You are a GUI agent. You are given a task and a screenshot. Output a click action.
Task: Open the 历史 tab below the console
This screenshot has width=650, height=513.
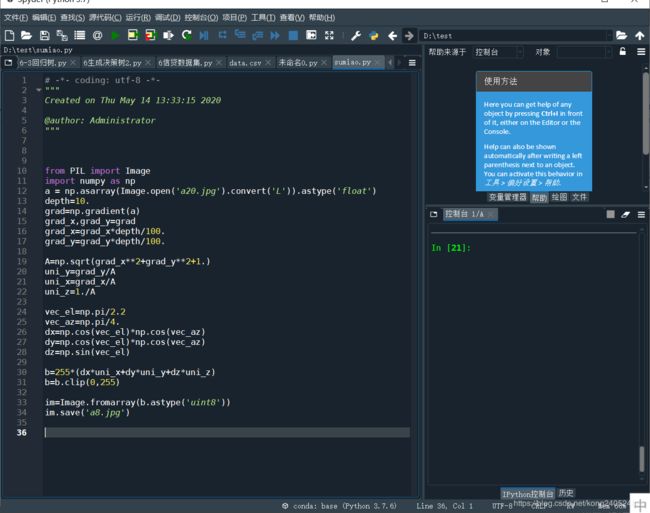coord(566,493)
